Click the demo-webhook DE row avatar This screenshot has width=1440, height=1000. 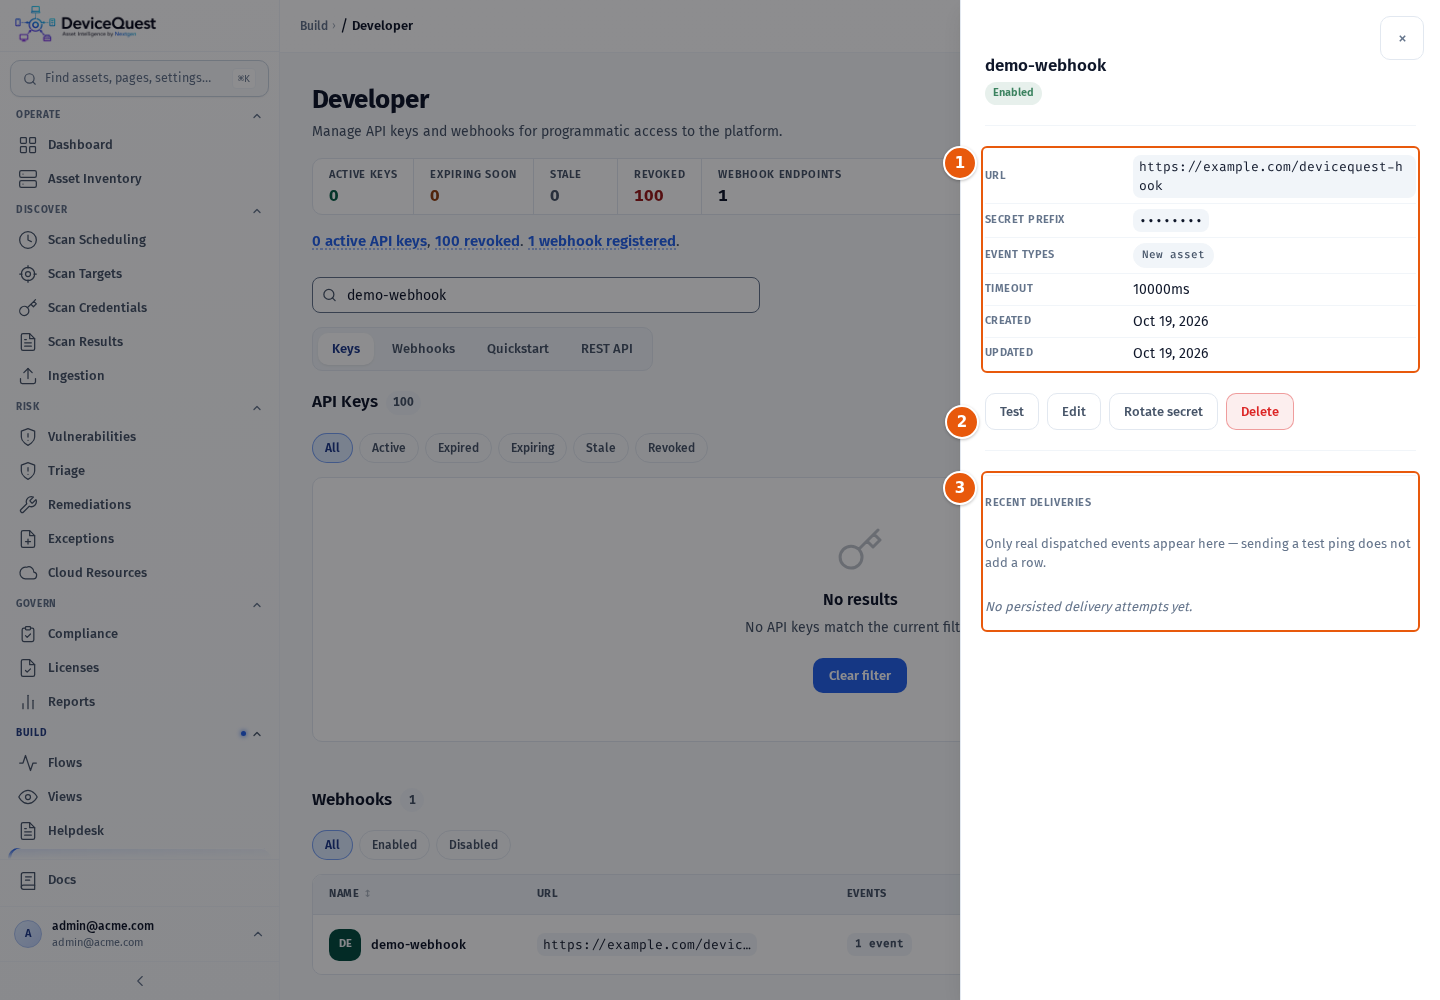[345, 944]
